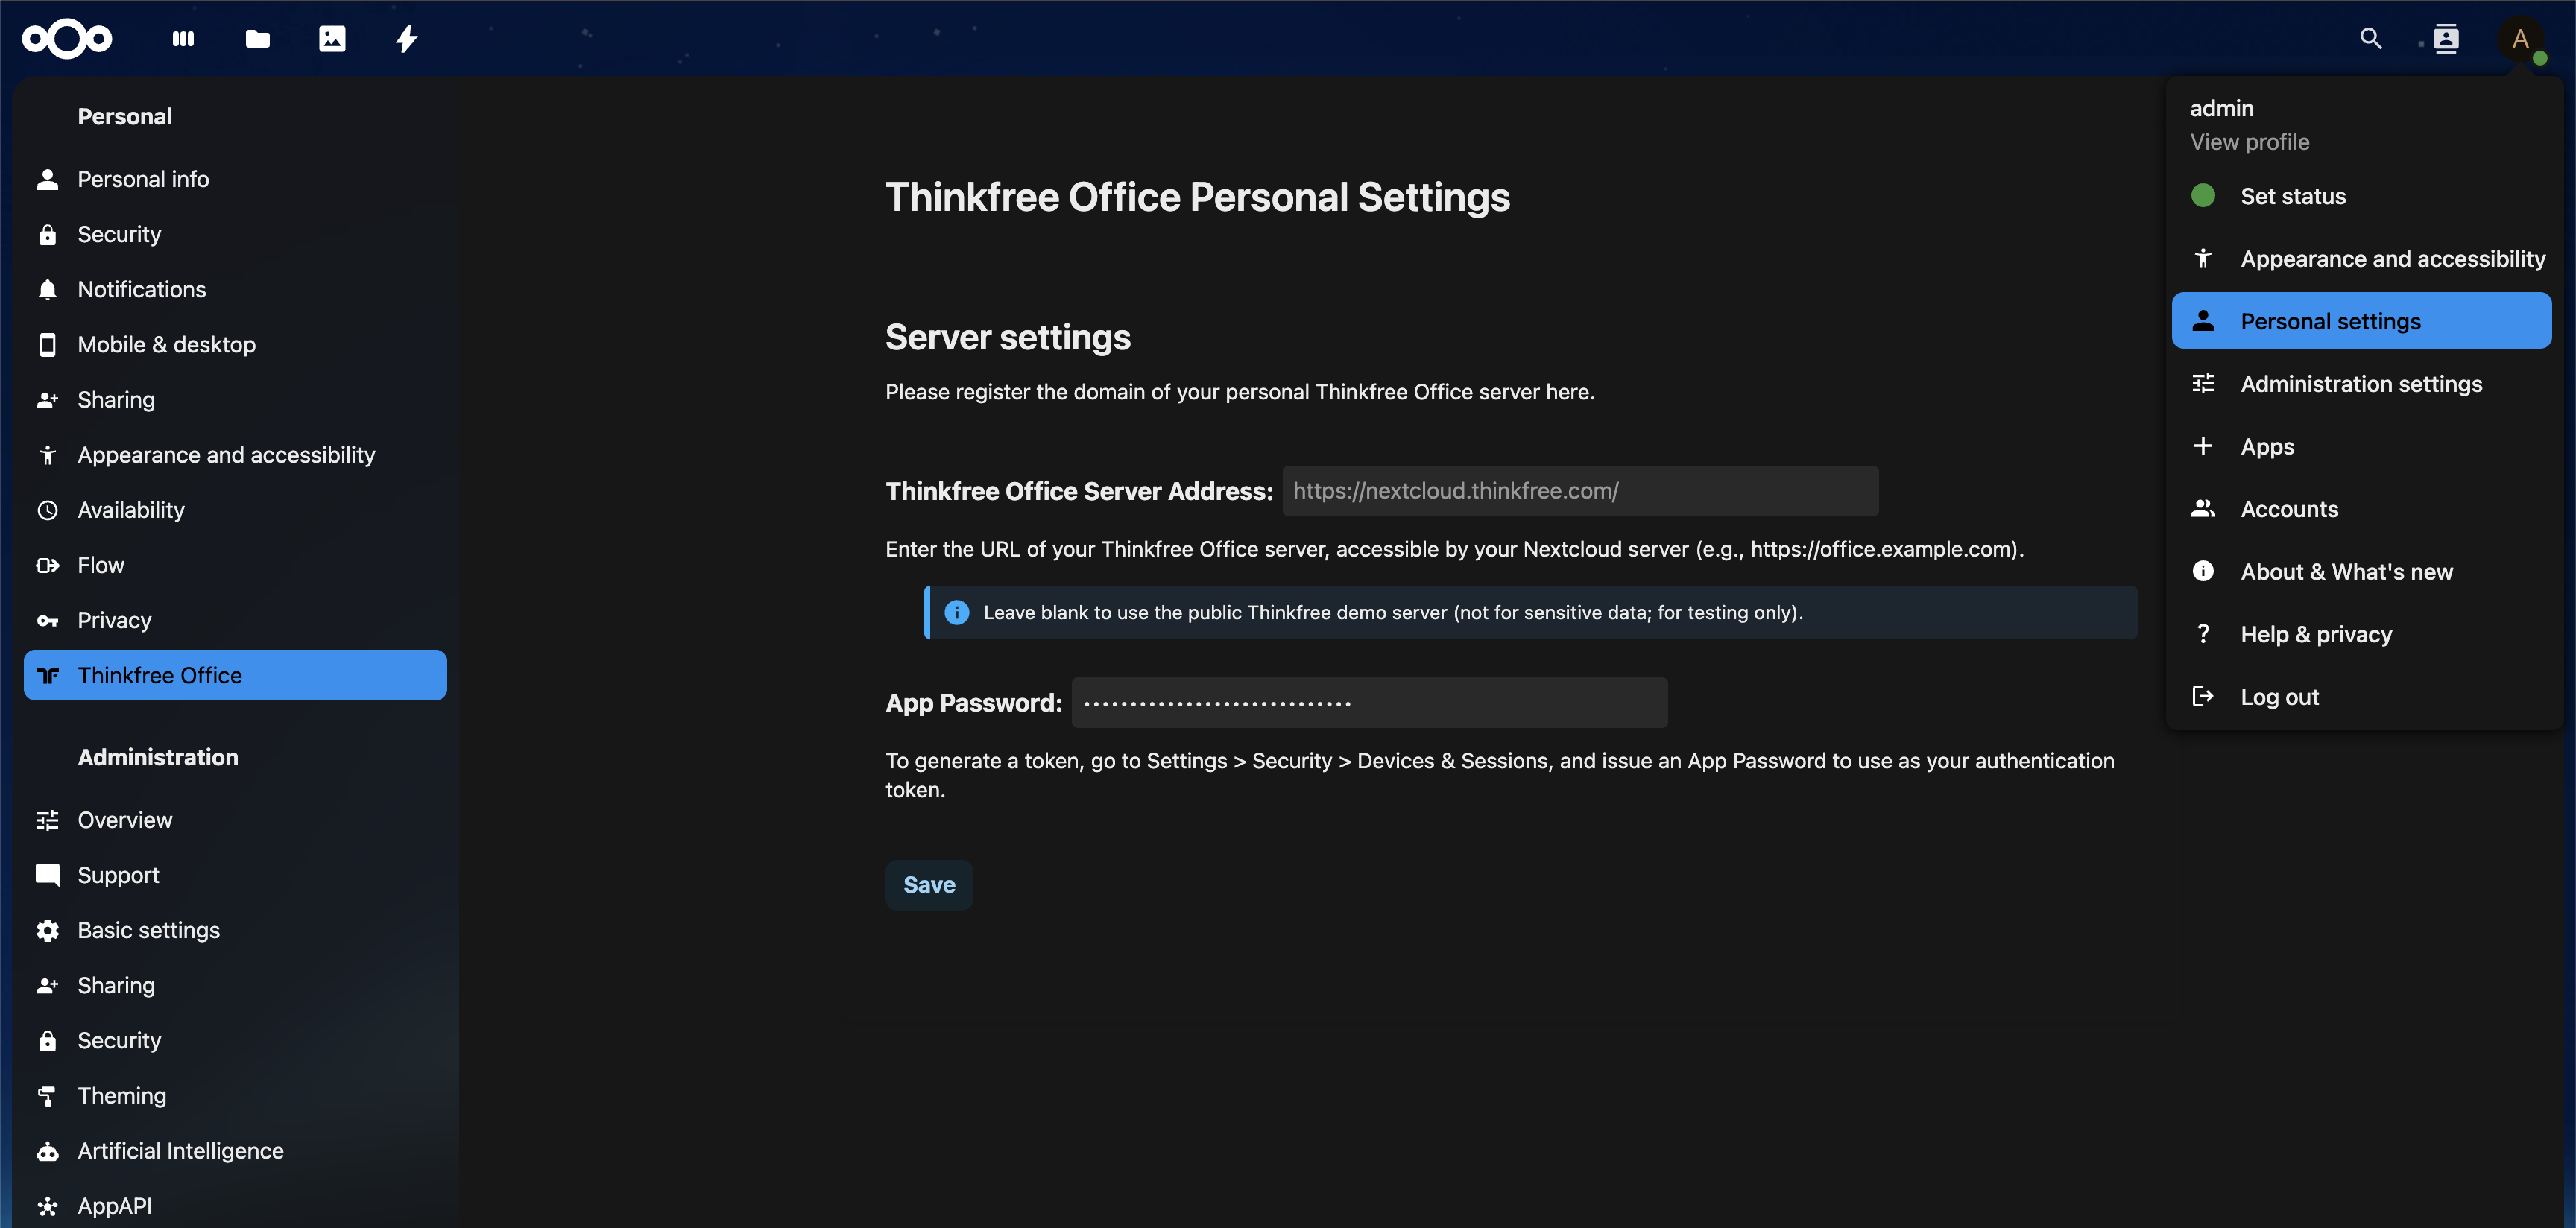The width and height of the screenshot is (2576, 1228).
Task: Click the search magnifier icon
Action: [2370, 39]
